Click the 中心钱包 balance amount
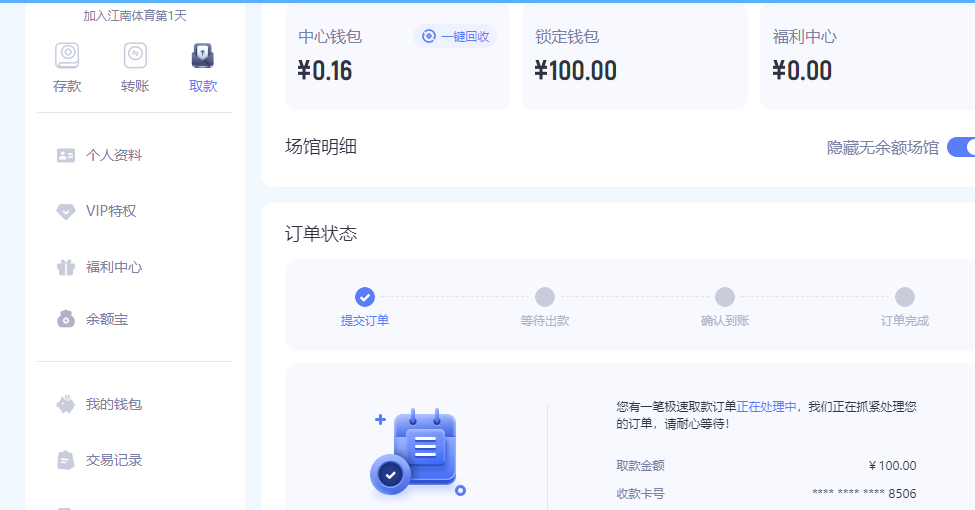This screenshot has width=975, height=510. tap(325, 71)
